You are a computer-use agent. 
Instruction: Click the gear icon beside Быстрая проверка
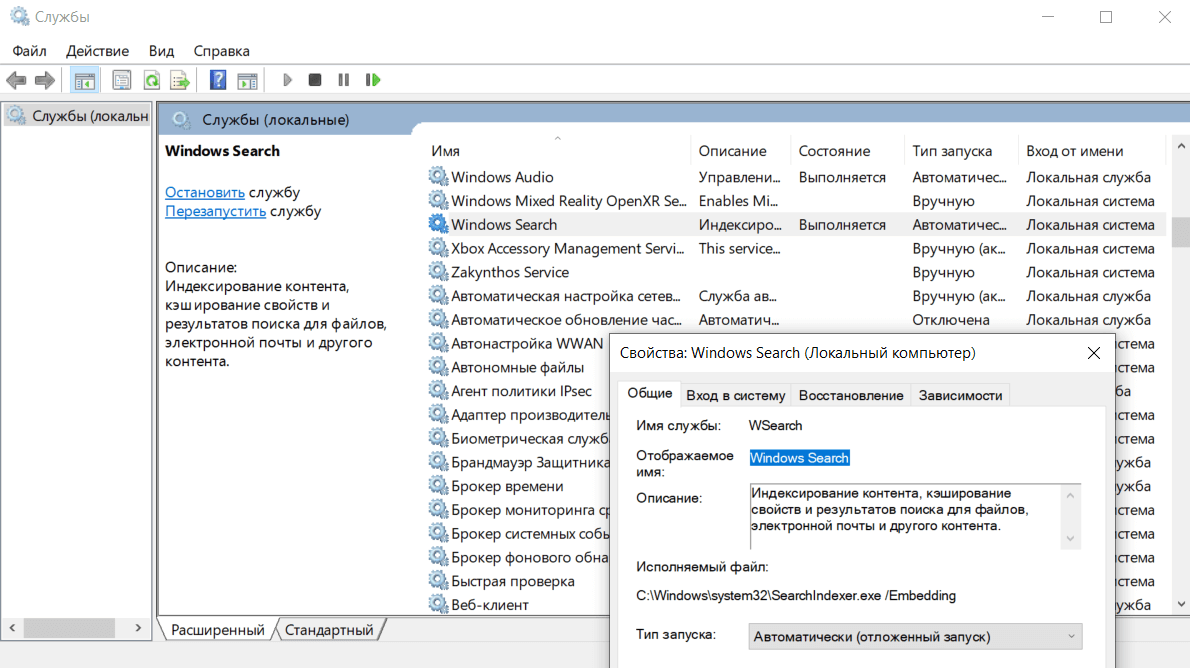[438, 581]
